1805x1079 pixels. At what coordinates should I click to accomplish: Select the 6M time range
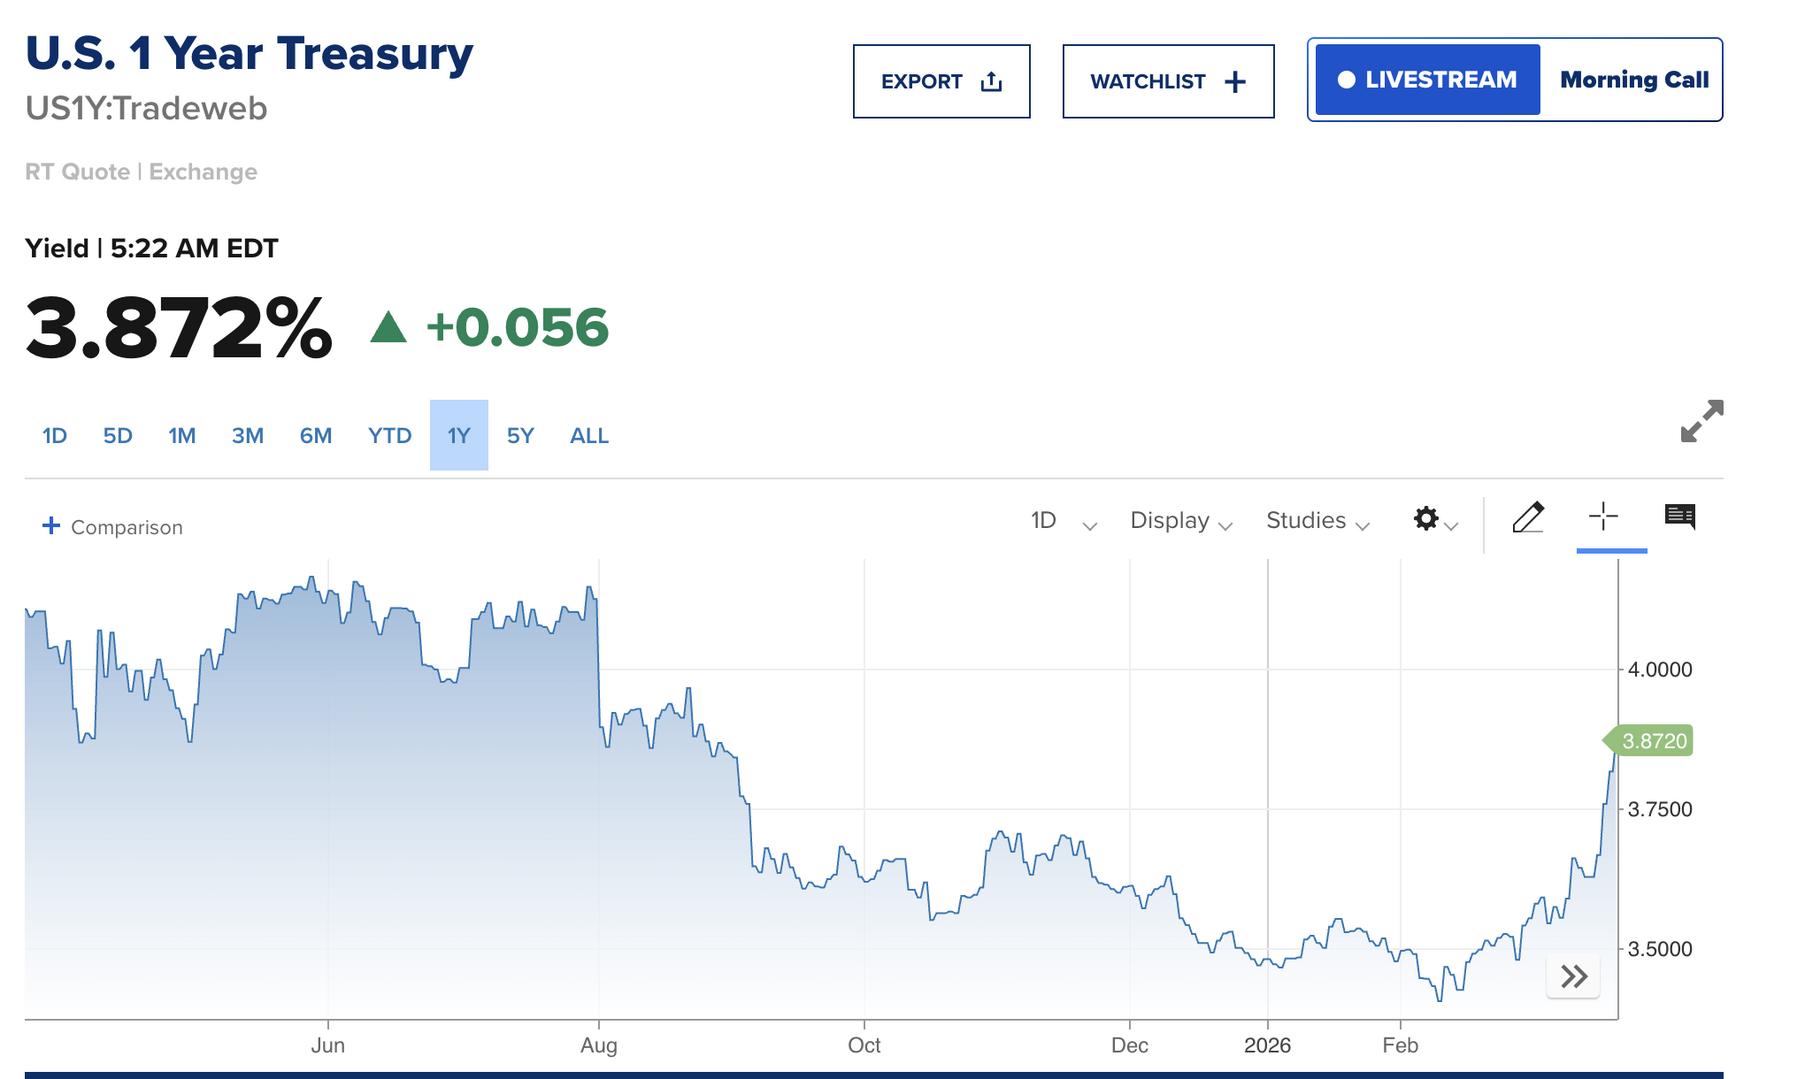tap(315, 436)
